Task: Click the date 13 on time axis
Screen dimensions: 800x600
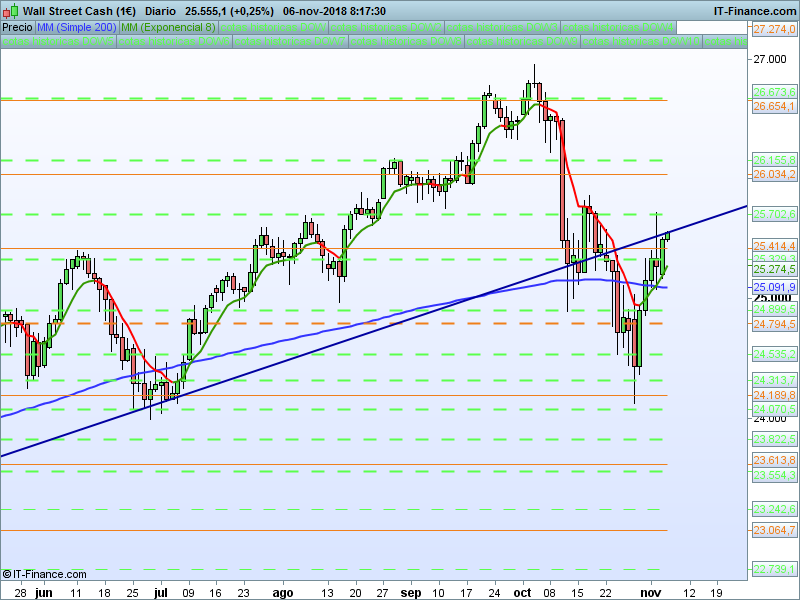Action: 327,593
